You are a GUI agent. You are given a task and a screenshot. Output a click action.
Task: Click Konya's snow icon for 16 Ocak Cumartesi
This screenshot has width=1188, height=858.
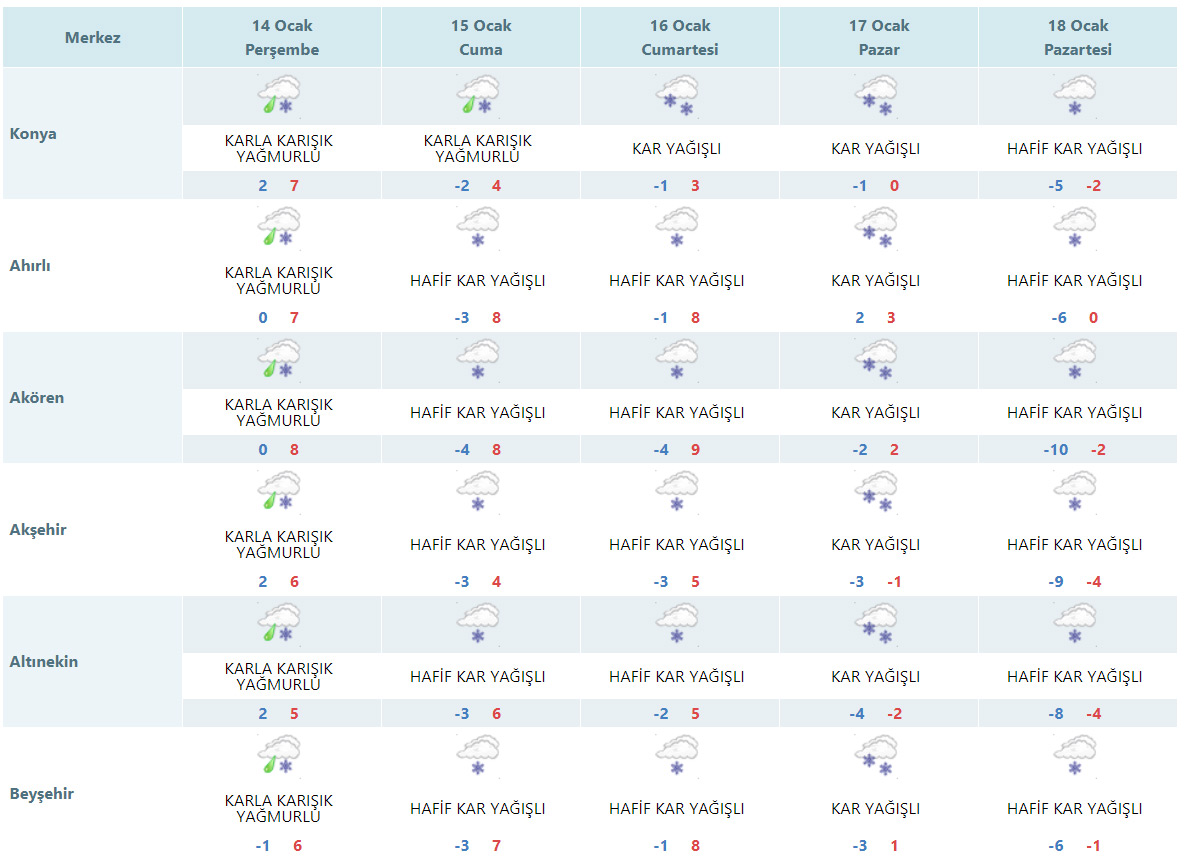click(678, 95)
